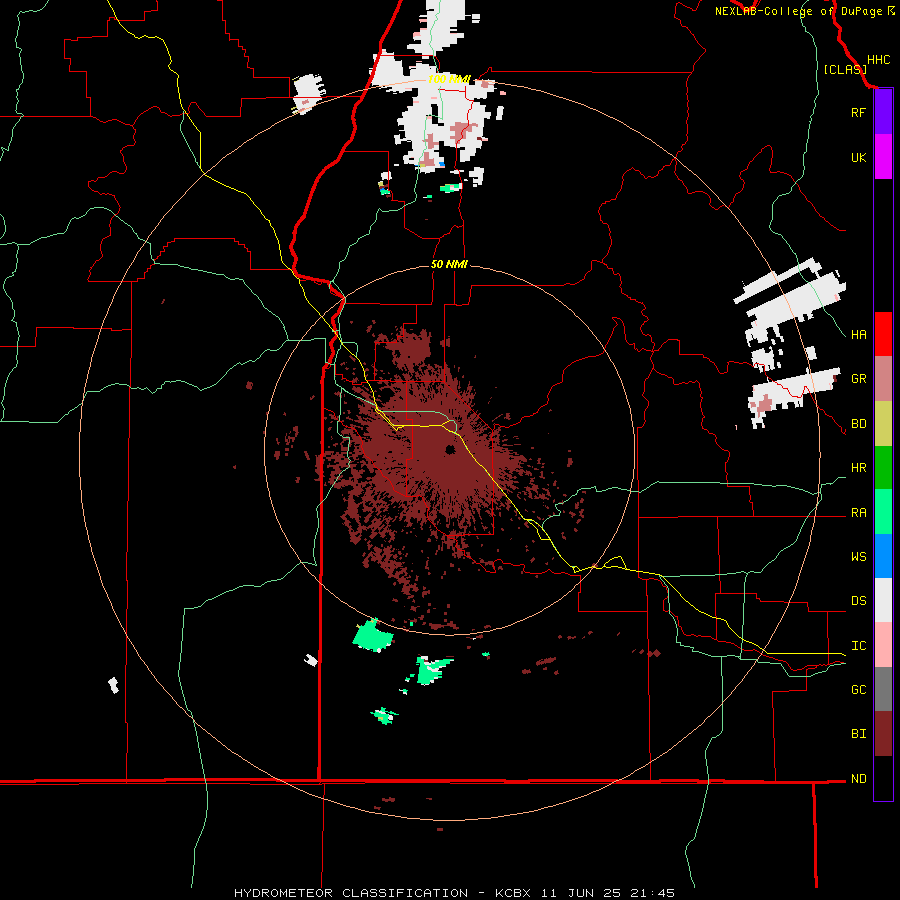Image resolution: width=900 pixels, height=900 pixels.
Task: Click the HA red legend swatch
Action: [x=883, y=334]
